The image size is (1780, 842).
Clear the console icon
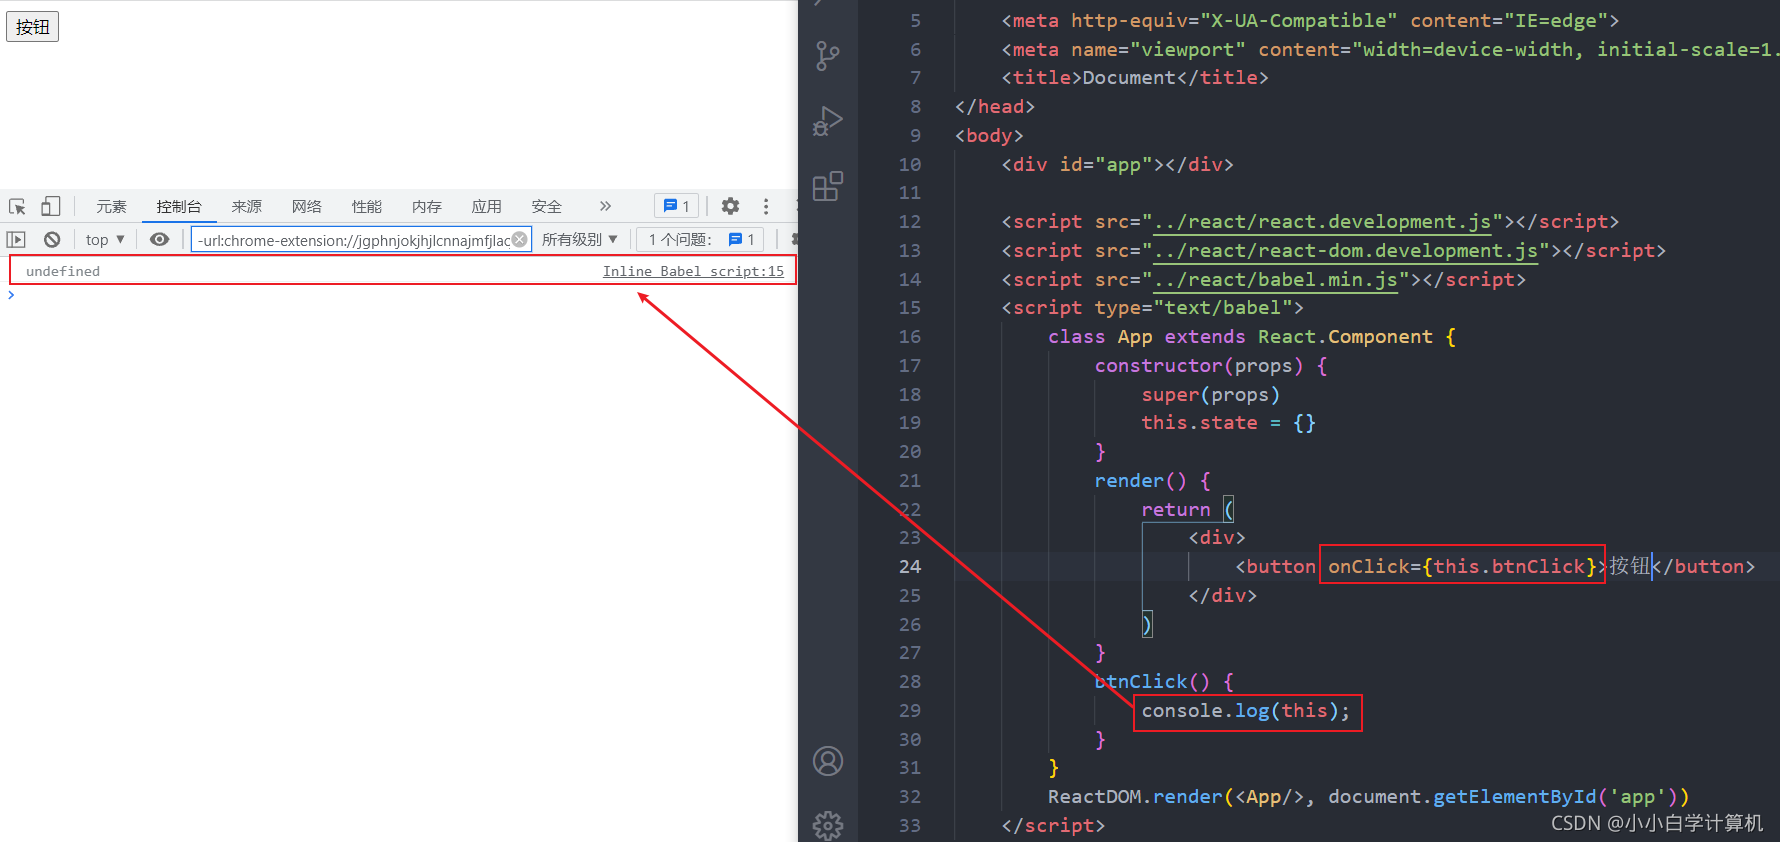(52, 239)
